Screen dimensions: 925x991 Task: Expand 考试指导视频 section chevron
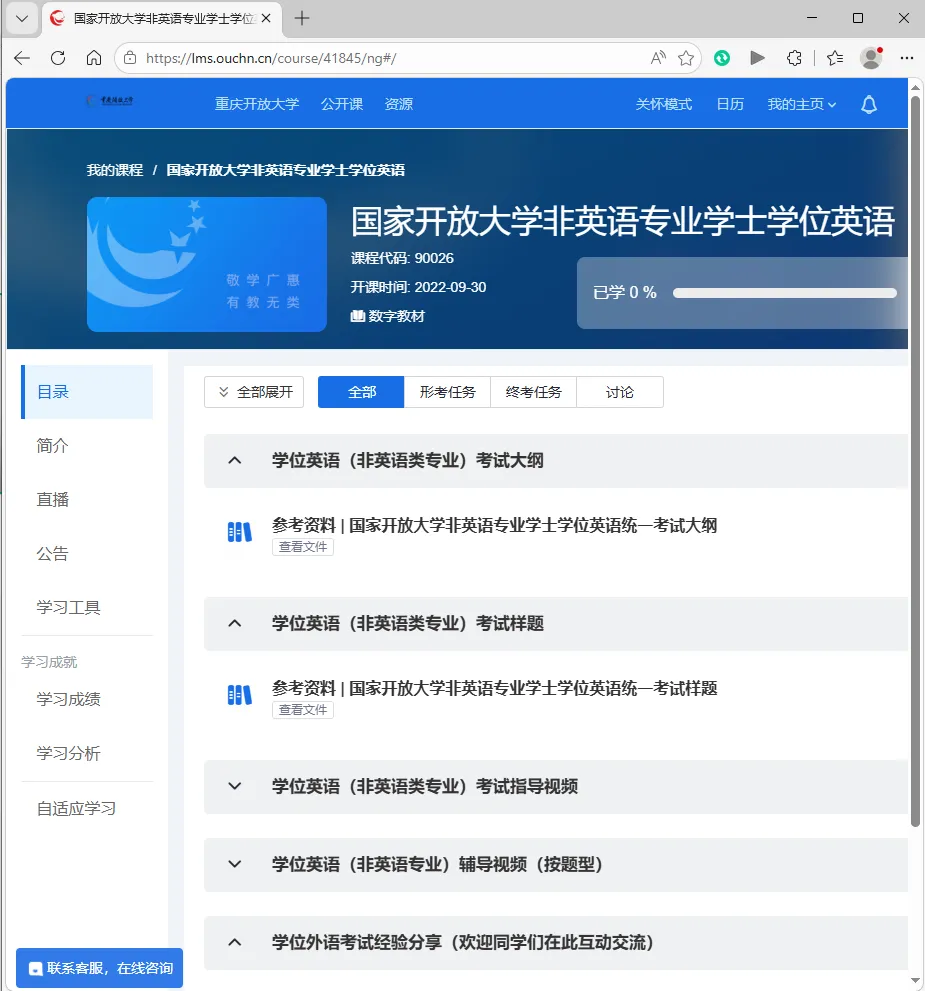coord(234,786)
